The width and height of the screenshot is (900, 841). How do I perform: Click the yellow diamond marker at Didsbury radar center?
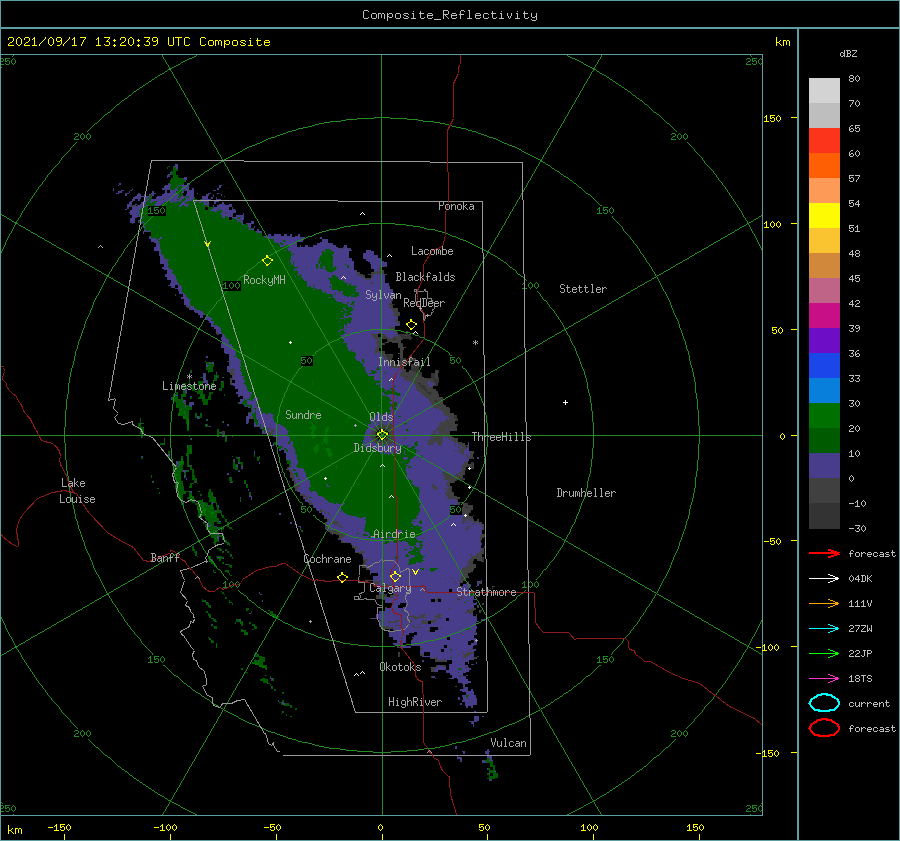[x=382, y=435]
